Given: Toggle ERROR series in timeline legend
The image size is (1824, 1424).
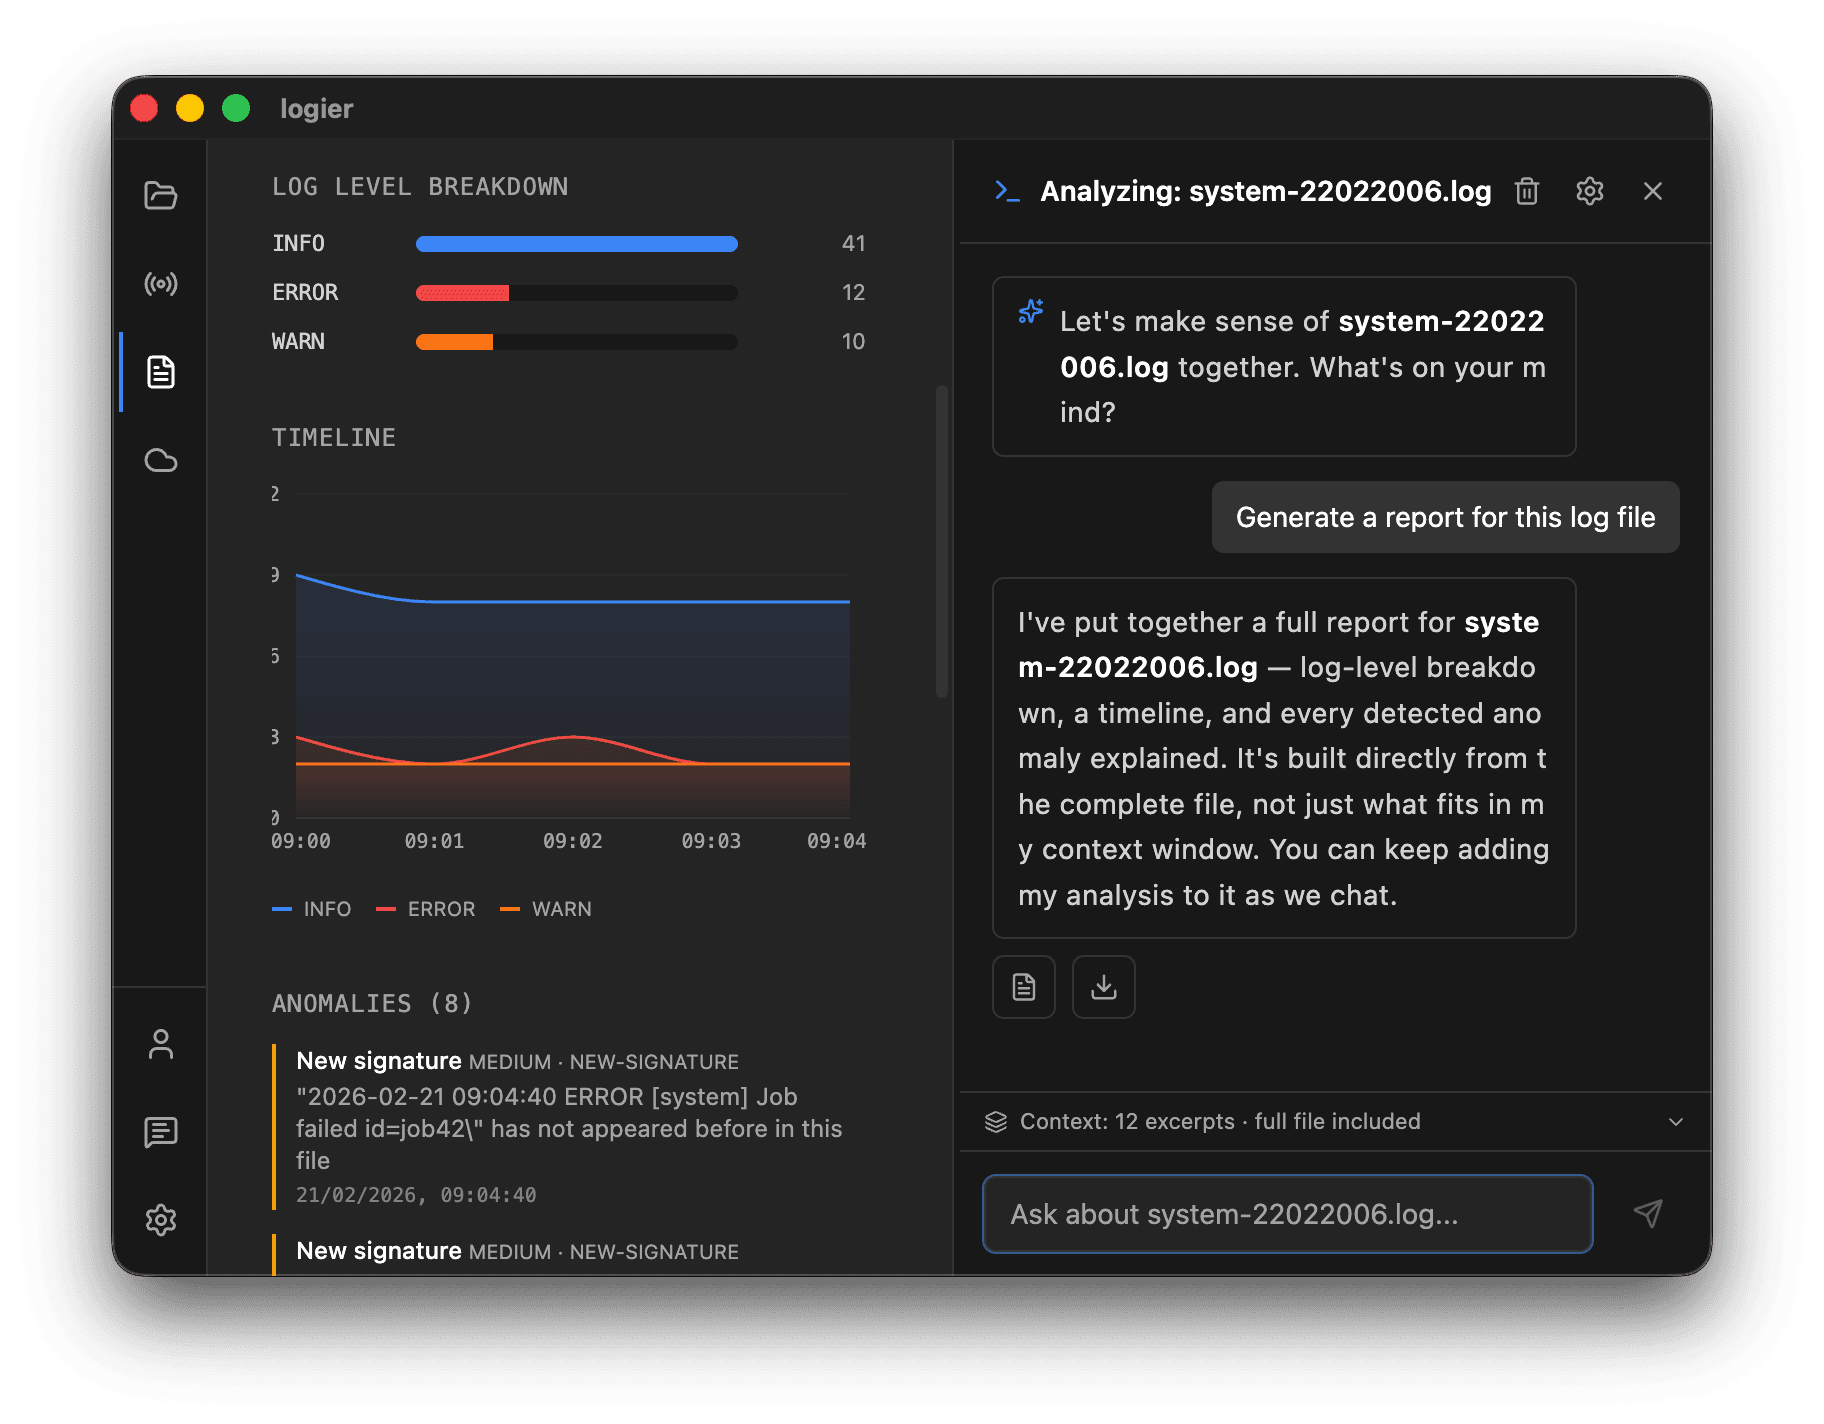Looking at the screenshot, I should tap(425, 909).
